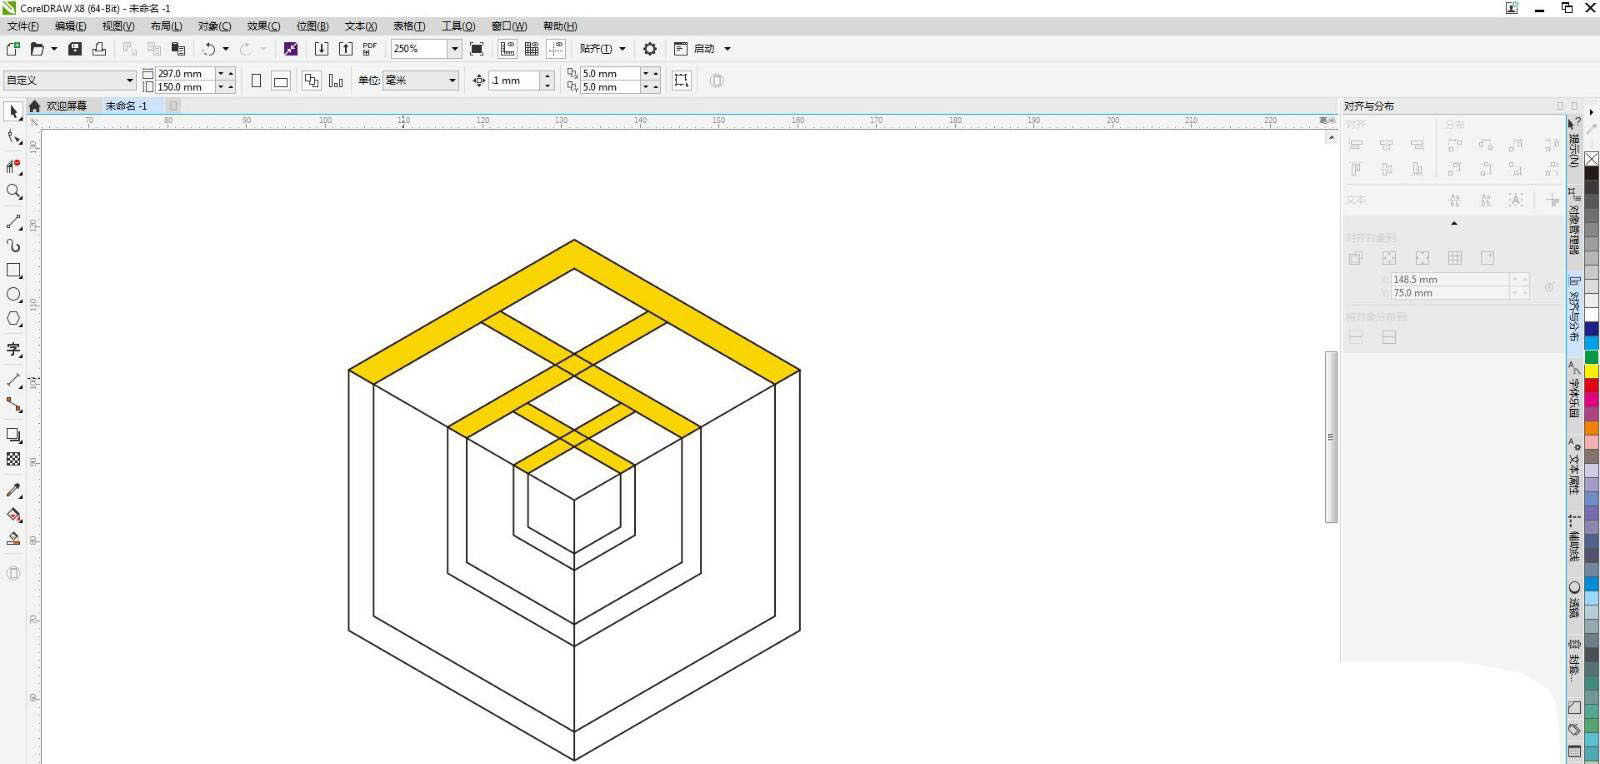Expand the 自定义 page size dropdown

[129, 81]
